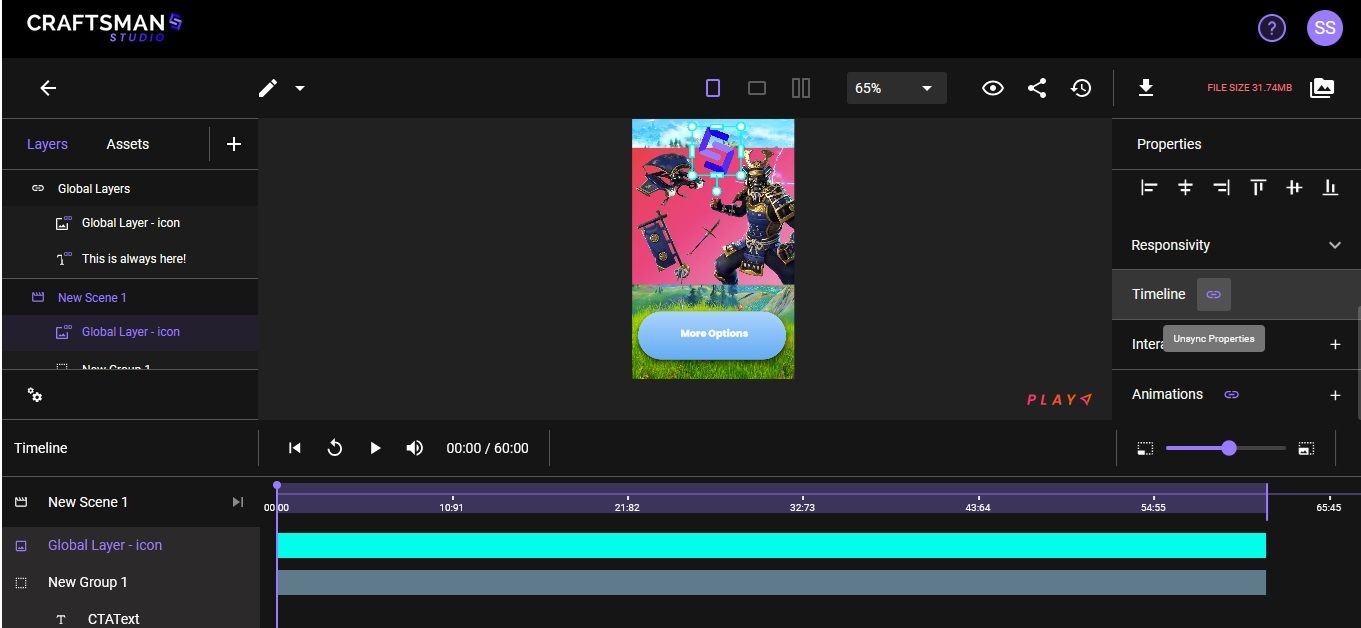Click the FILE SIZE 31.74MB label
Image resolution: width=1361 pixels, height=628 pixels.
(1249, 88)
